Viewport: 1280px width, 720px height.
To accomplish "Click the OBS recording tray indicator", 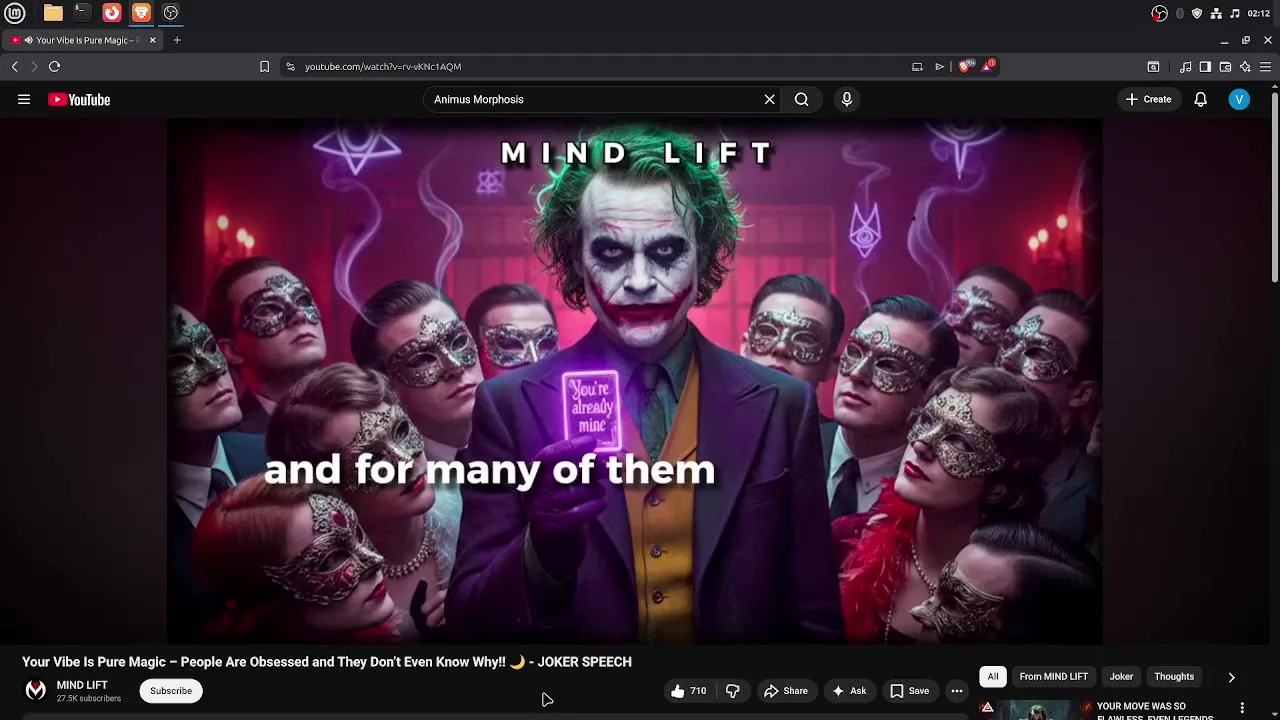I will point(1159,13).
